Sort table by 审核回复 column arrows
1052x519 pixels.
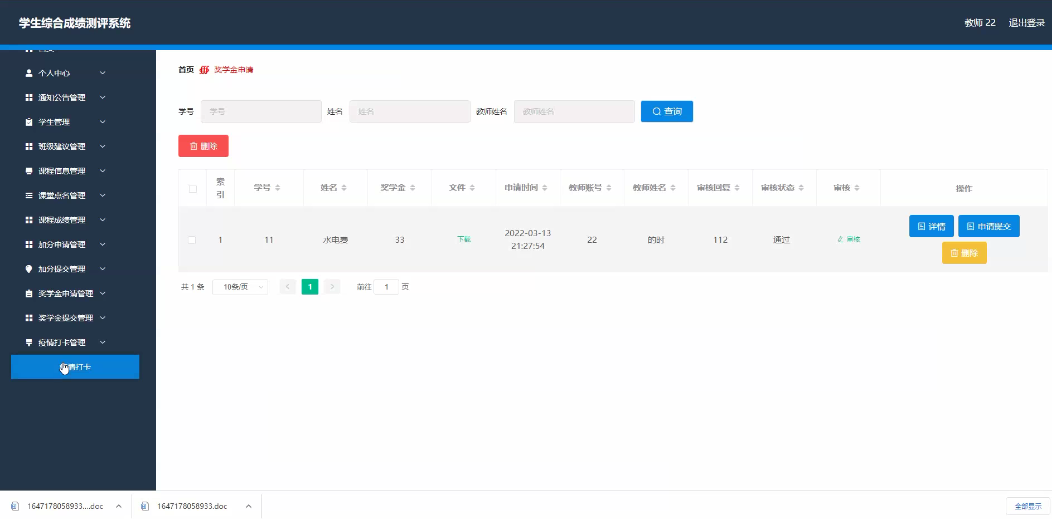tap(737, 188)
